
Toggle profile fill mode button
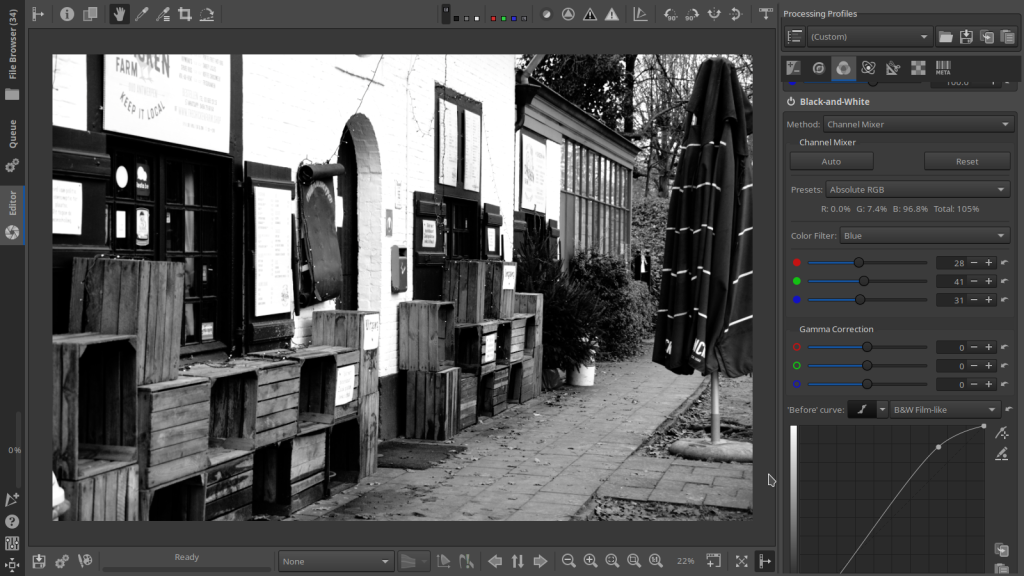[794, 37]
